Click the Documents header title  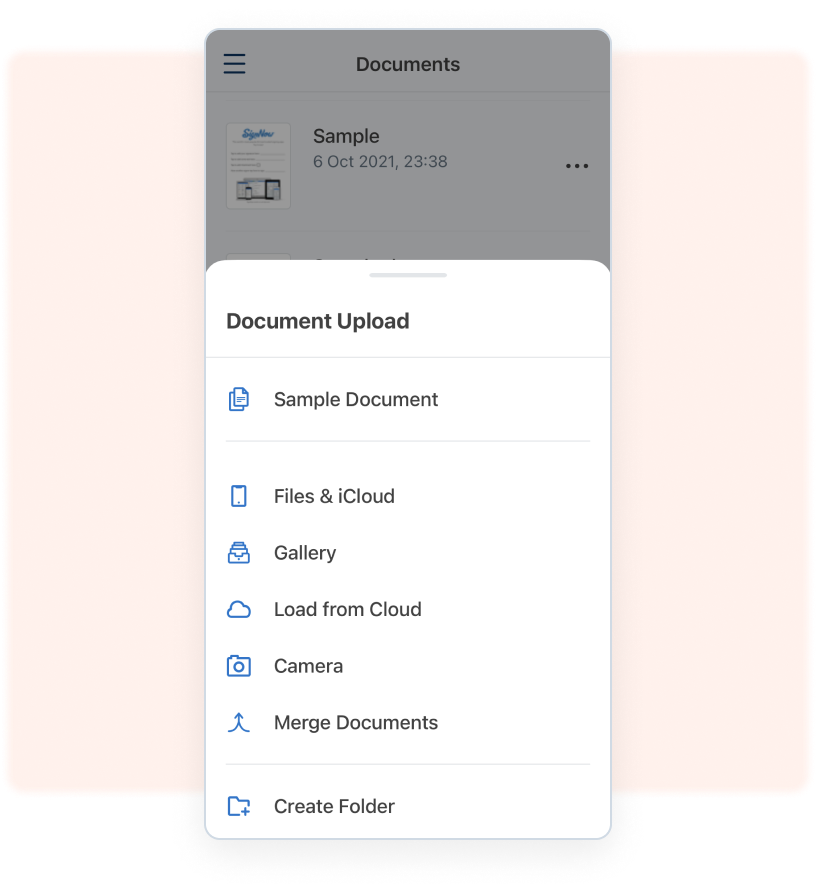point(408,65)
